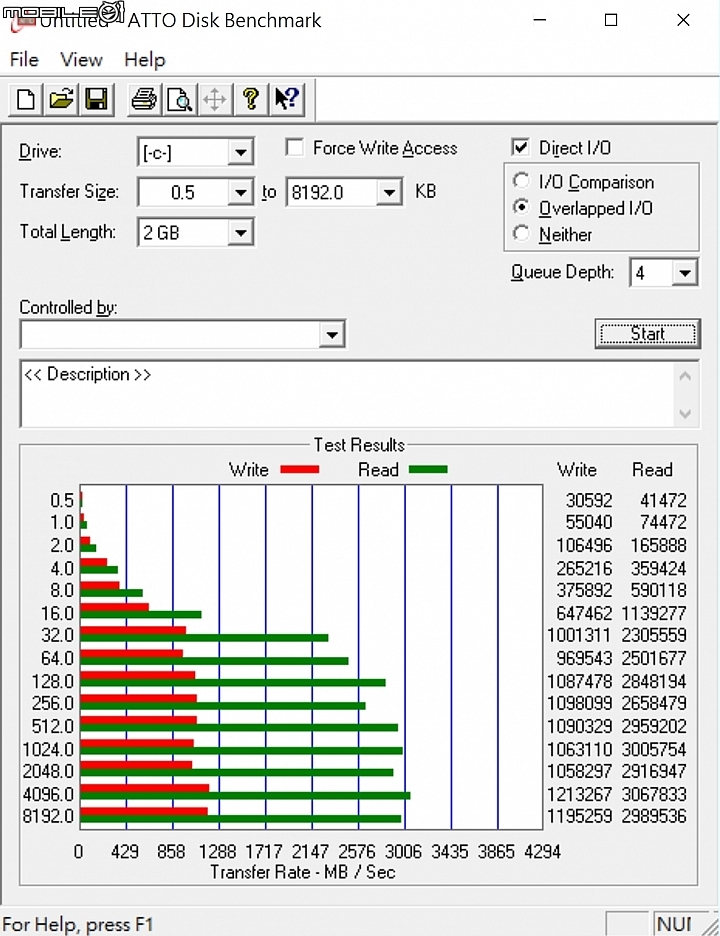Expand the Drive dropdown
This screenshot has width=720, height=936.
click(x=241, y=152)
